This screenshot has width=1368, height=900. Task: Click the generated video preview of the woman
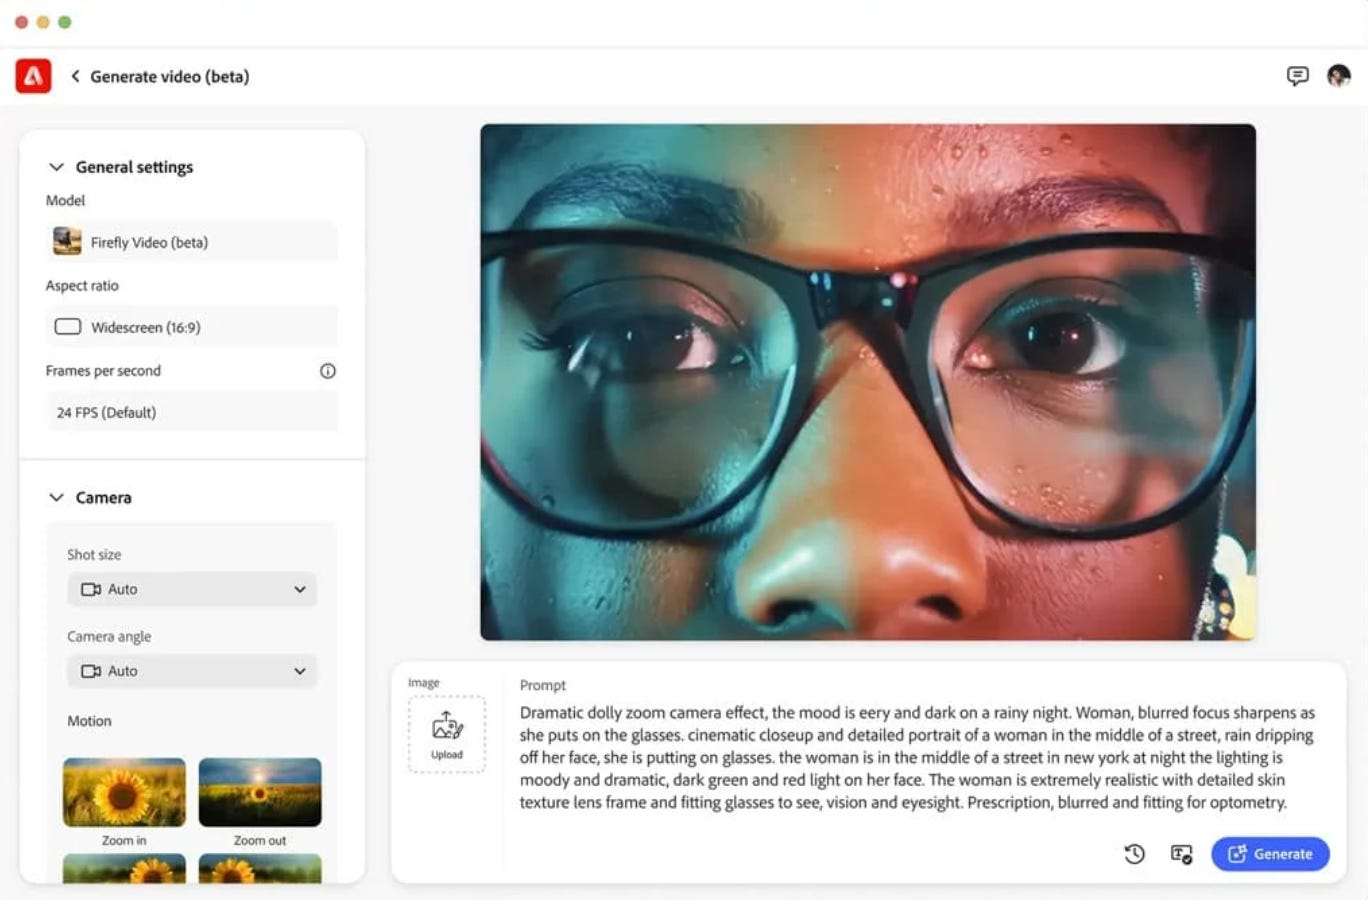(868, 382)
